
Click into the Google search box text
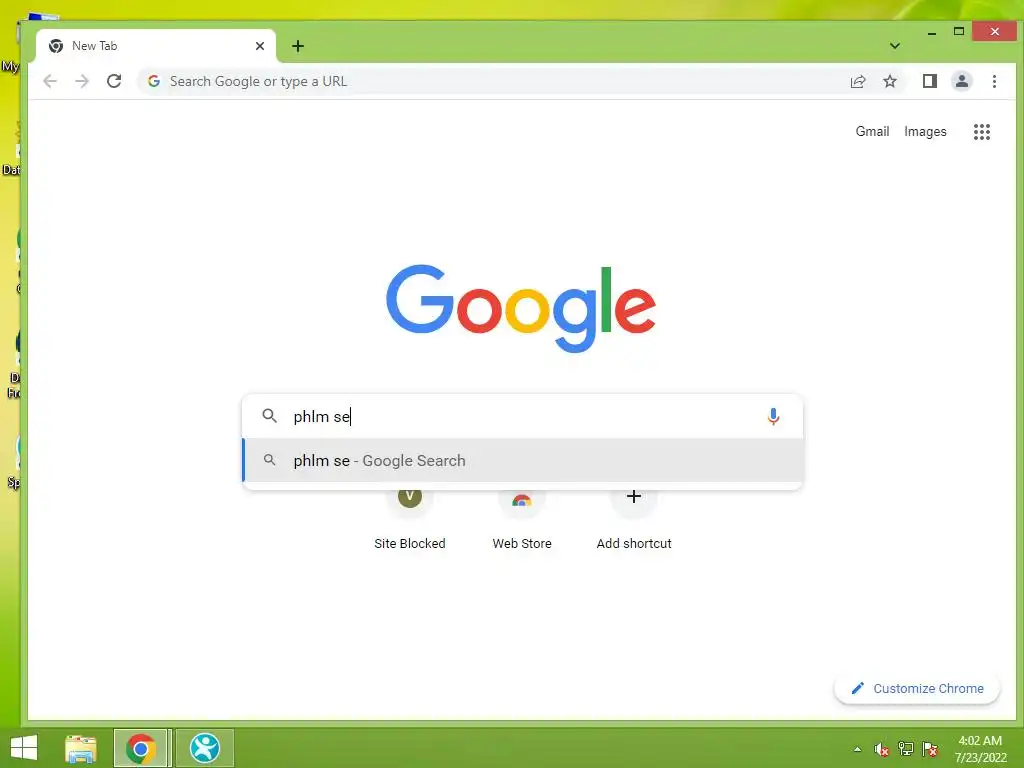pyautogui.click(x=522, y=416)
